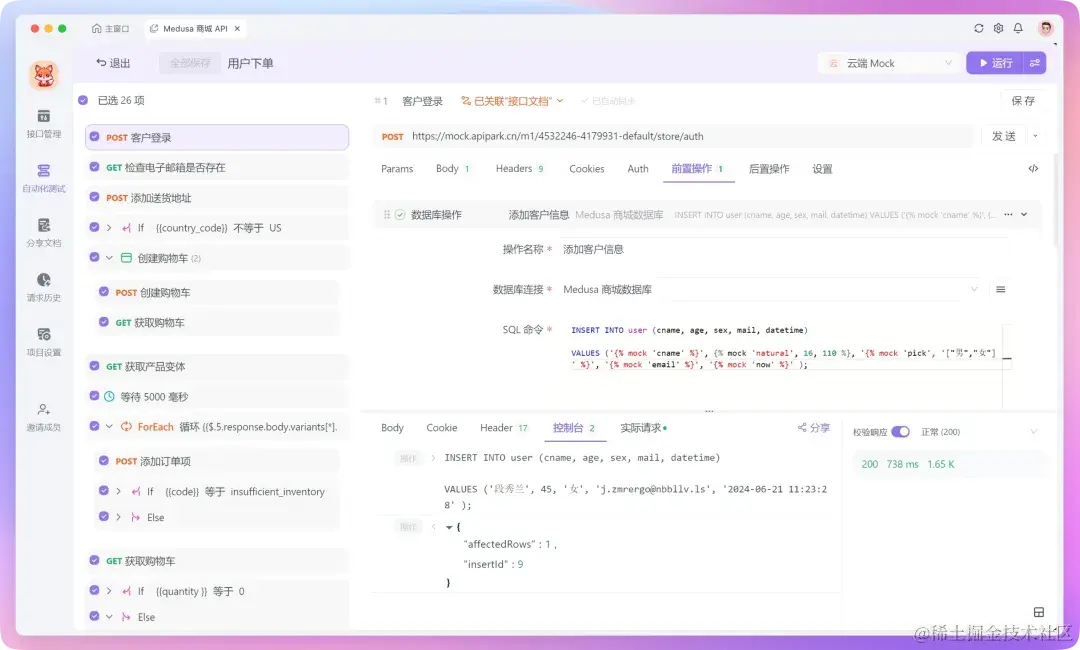The width and height of the screenshot is (1080, 650).
Task: Expand the If {{country_code}} 不等于 US step
Action: pos(107,228)
